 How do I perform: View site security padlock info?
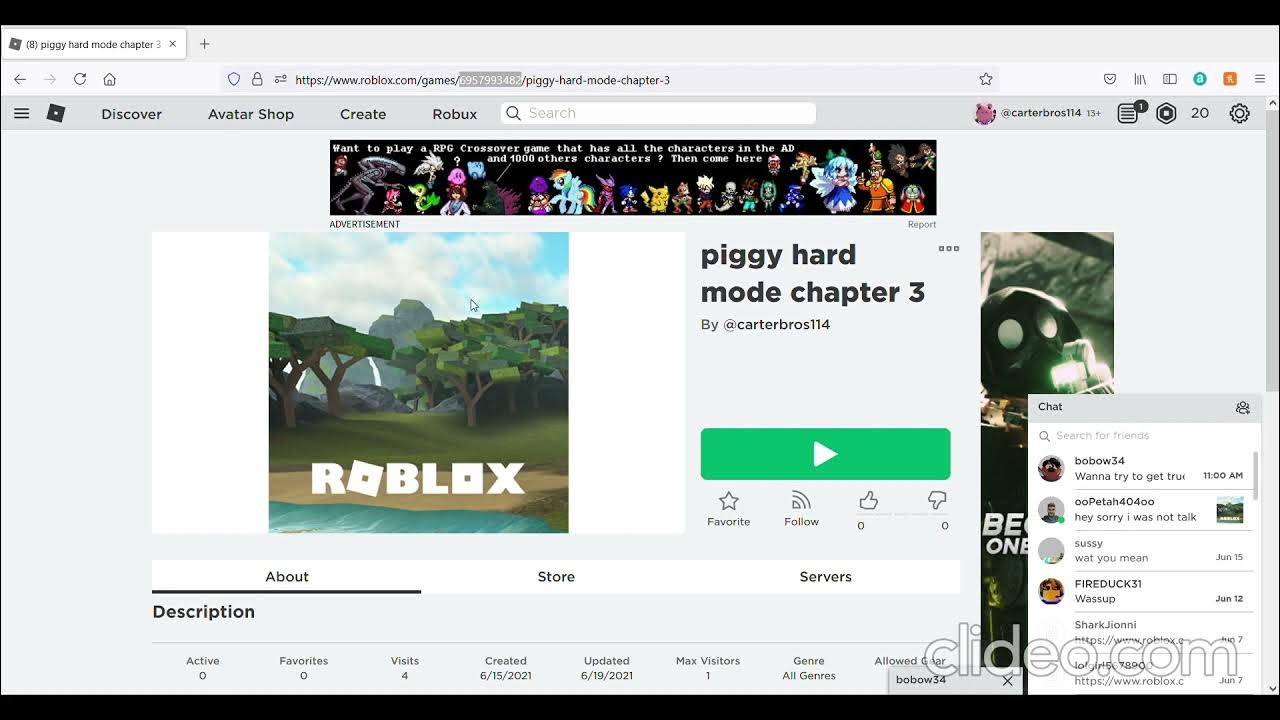pos(257,79)
